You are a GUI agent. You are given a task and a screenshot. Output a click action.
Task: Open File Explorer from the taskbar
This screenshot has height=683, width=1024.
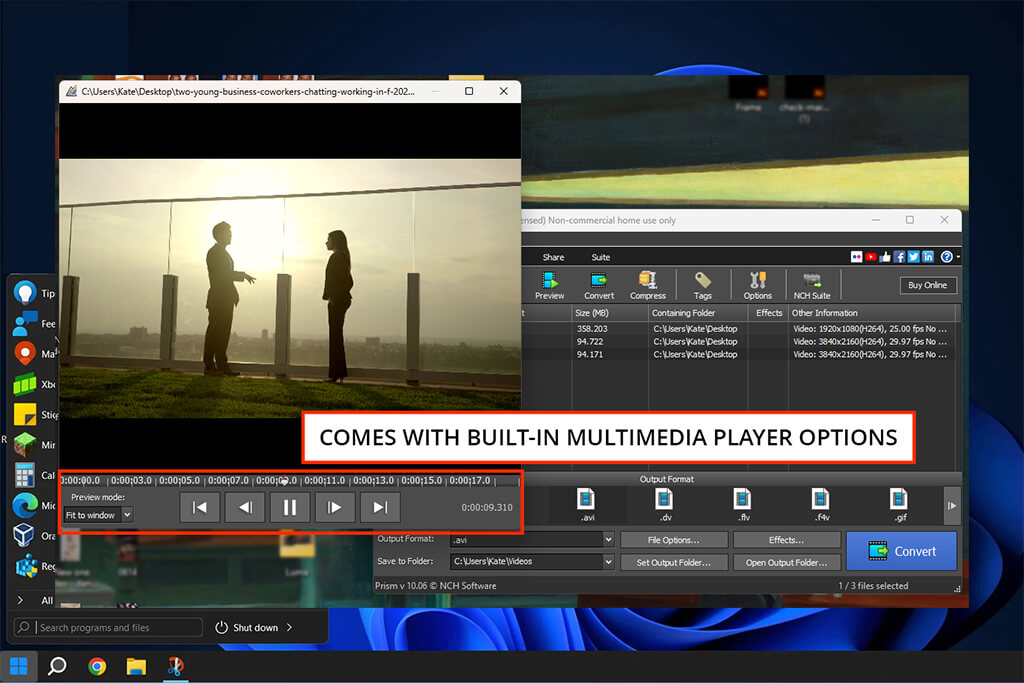[136, 666]
